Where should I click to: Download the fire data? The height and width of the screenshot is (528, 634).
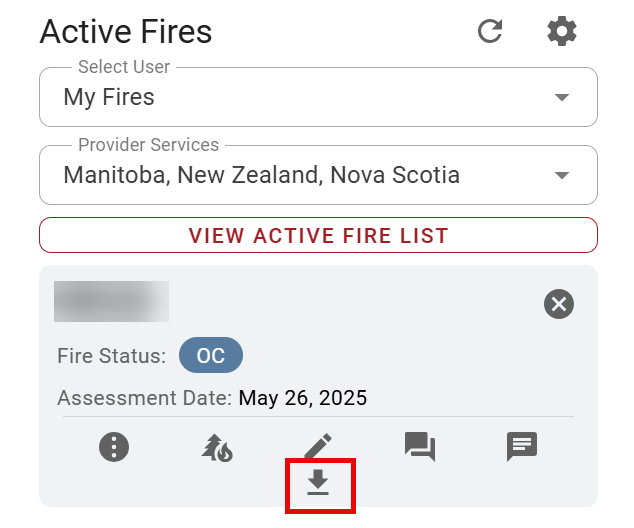(318, 483)
